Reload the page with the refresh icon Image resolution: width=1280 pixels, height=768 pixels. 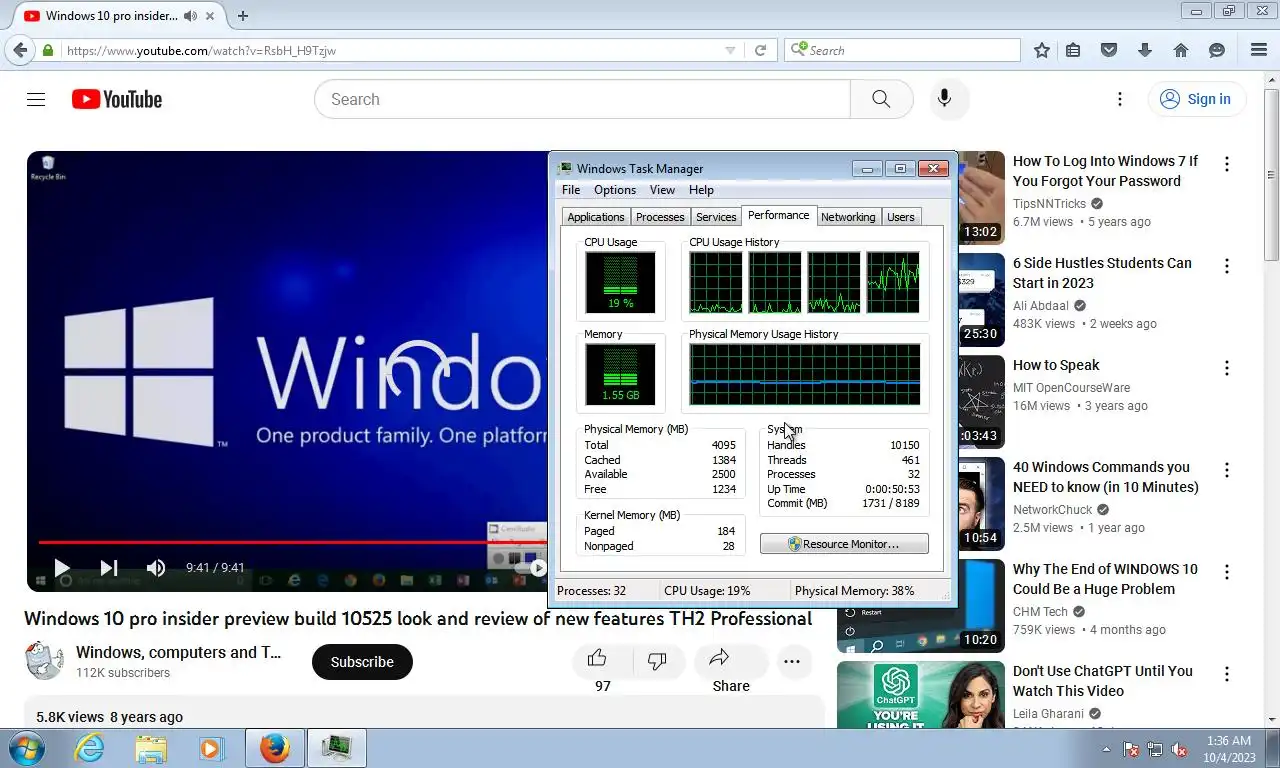[x=761, y=50]
